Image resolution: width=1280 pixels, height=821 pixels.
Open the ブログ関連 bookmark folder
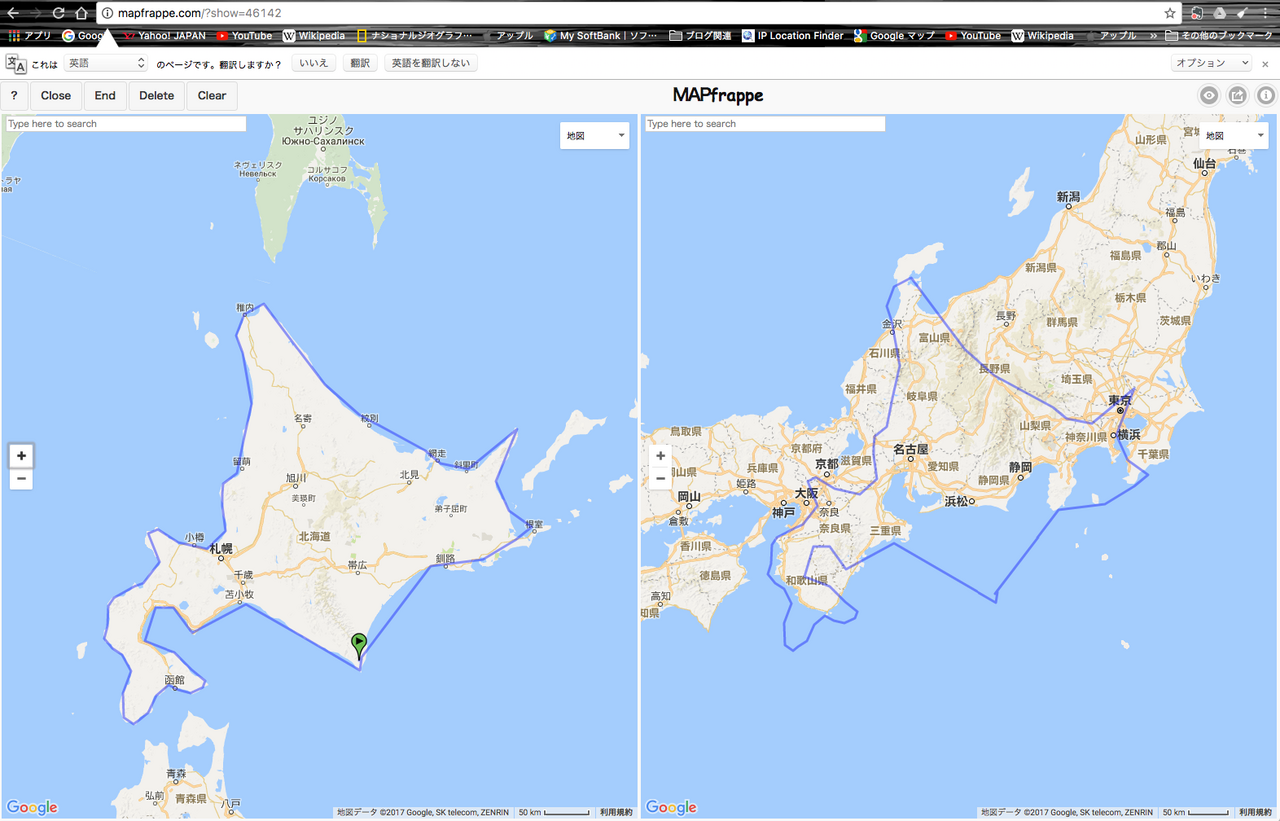(700, 35)
